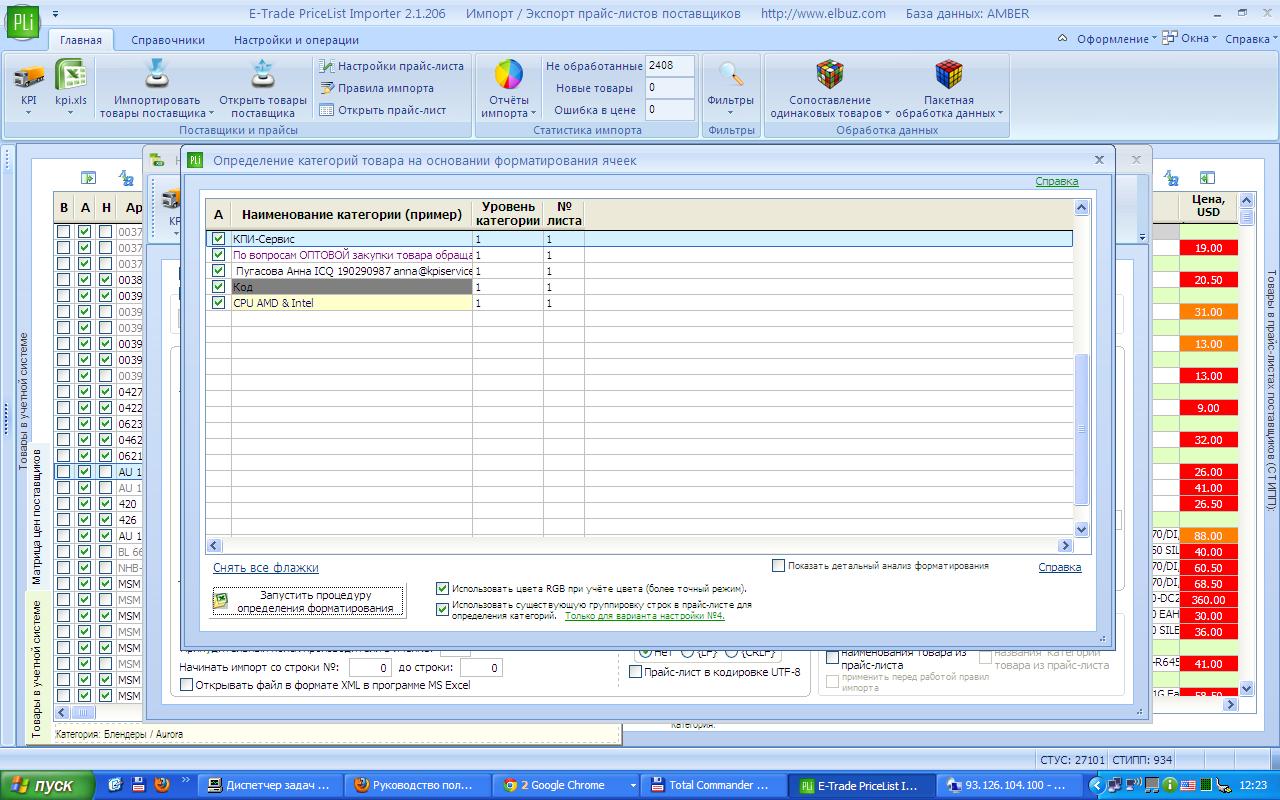The width and height of the screenshot is (1280, 800).
Task: Click the Запустить процедуру button icon
Action: [221, 600]
